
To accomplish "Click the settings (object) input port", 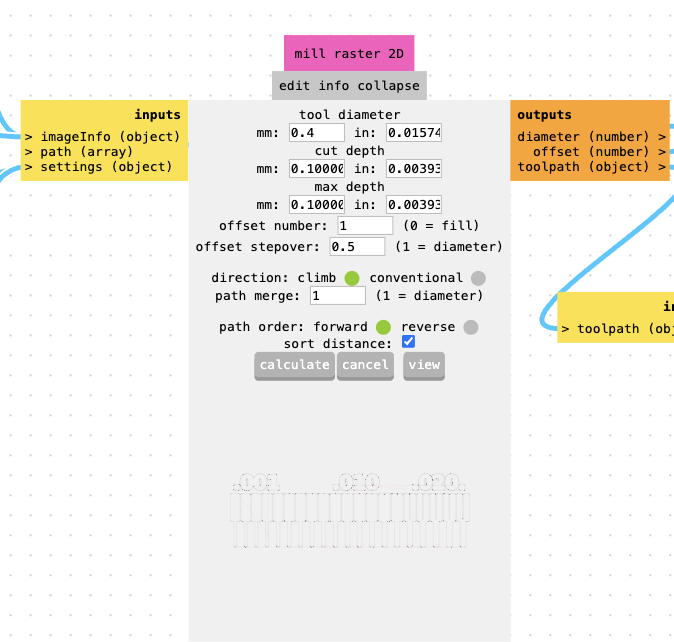I will (99, 167).
